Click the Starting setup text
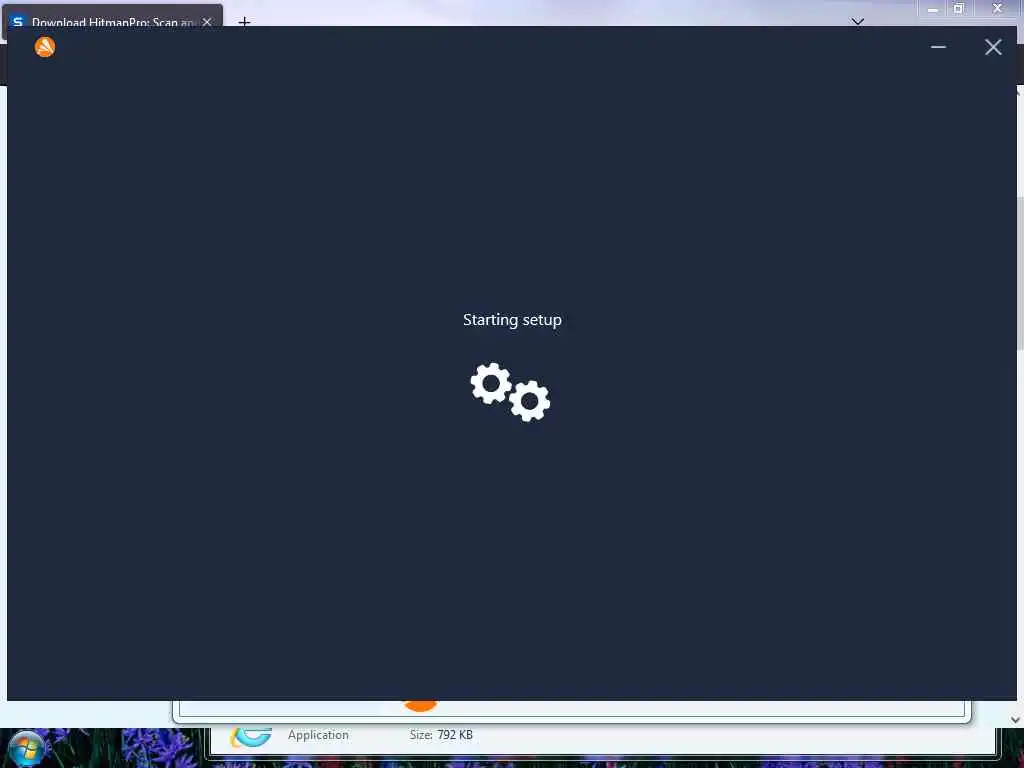This screenshot has width=1024, height=768. [512, 319]
